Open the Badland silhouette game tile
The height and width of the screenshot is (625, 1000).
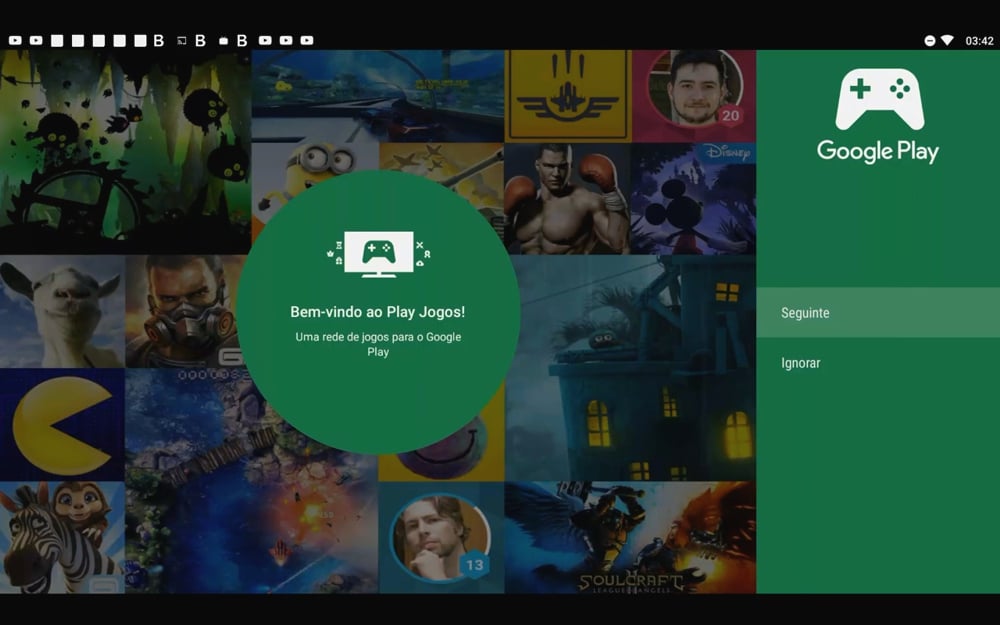125,152
